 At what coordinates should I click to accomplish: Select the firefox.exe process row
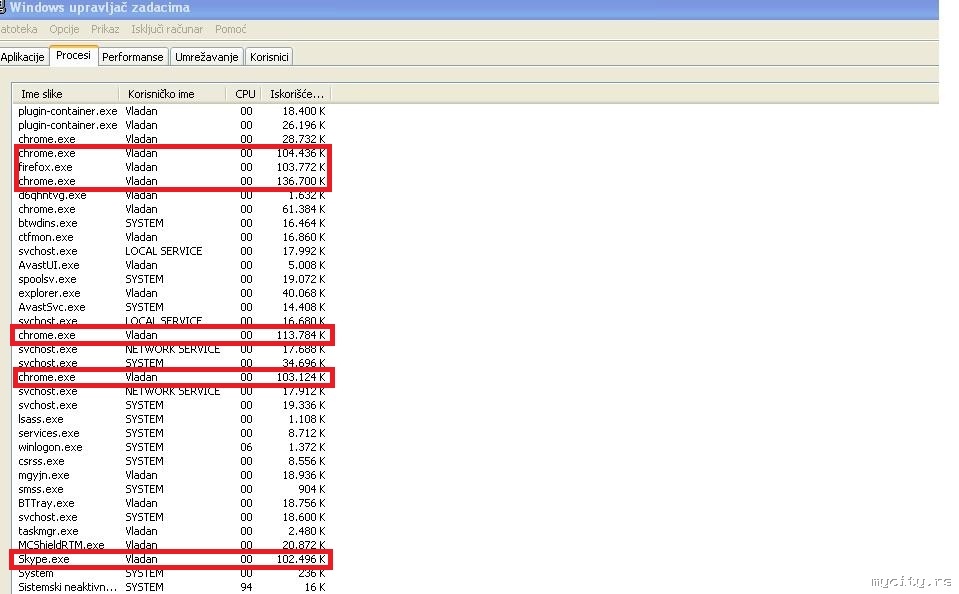pyautogui.click(x=171, y=168)
